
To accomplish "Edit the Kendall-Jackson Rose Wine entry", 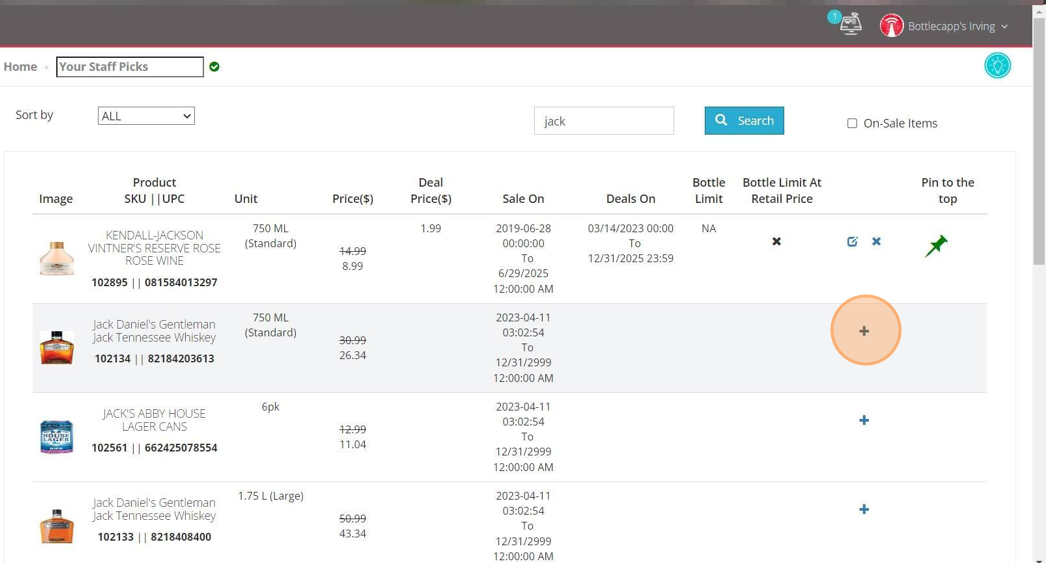I will (x=852, y=241).
